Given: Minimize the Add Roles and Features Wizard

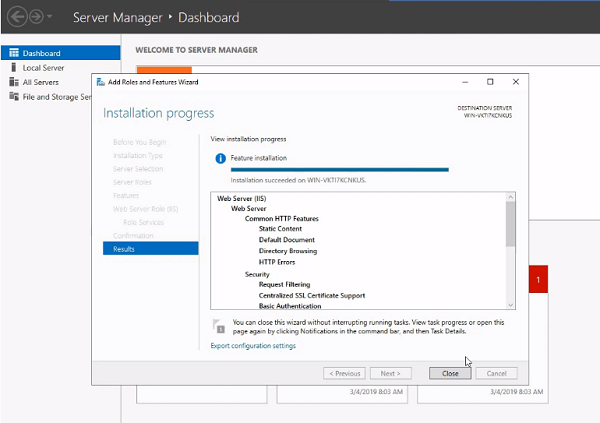Looking at the screenshot, I should (x=465, y=82).
